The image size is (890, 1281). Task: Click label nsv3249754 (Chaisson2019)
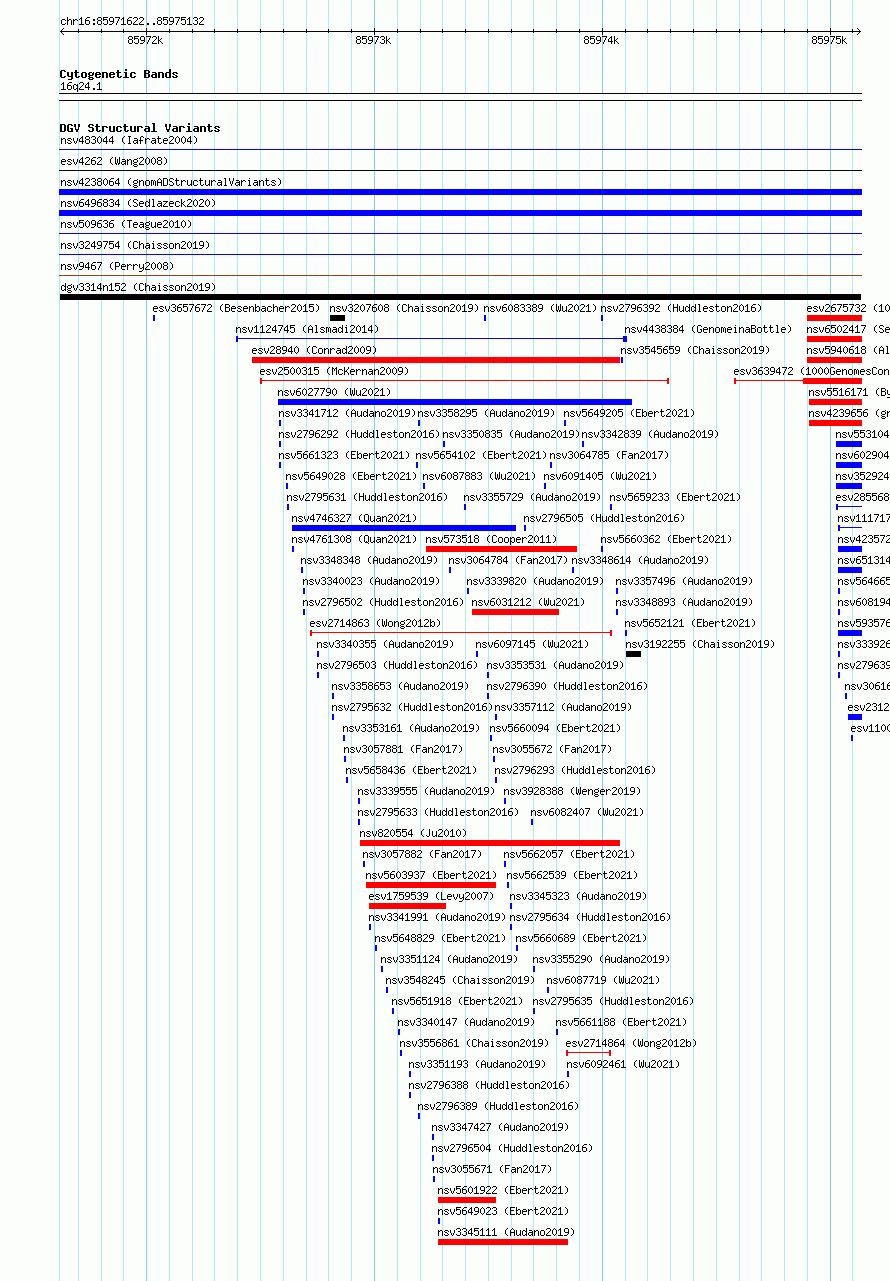pos(135,245)
